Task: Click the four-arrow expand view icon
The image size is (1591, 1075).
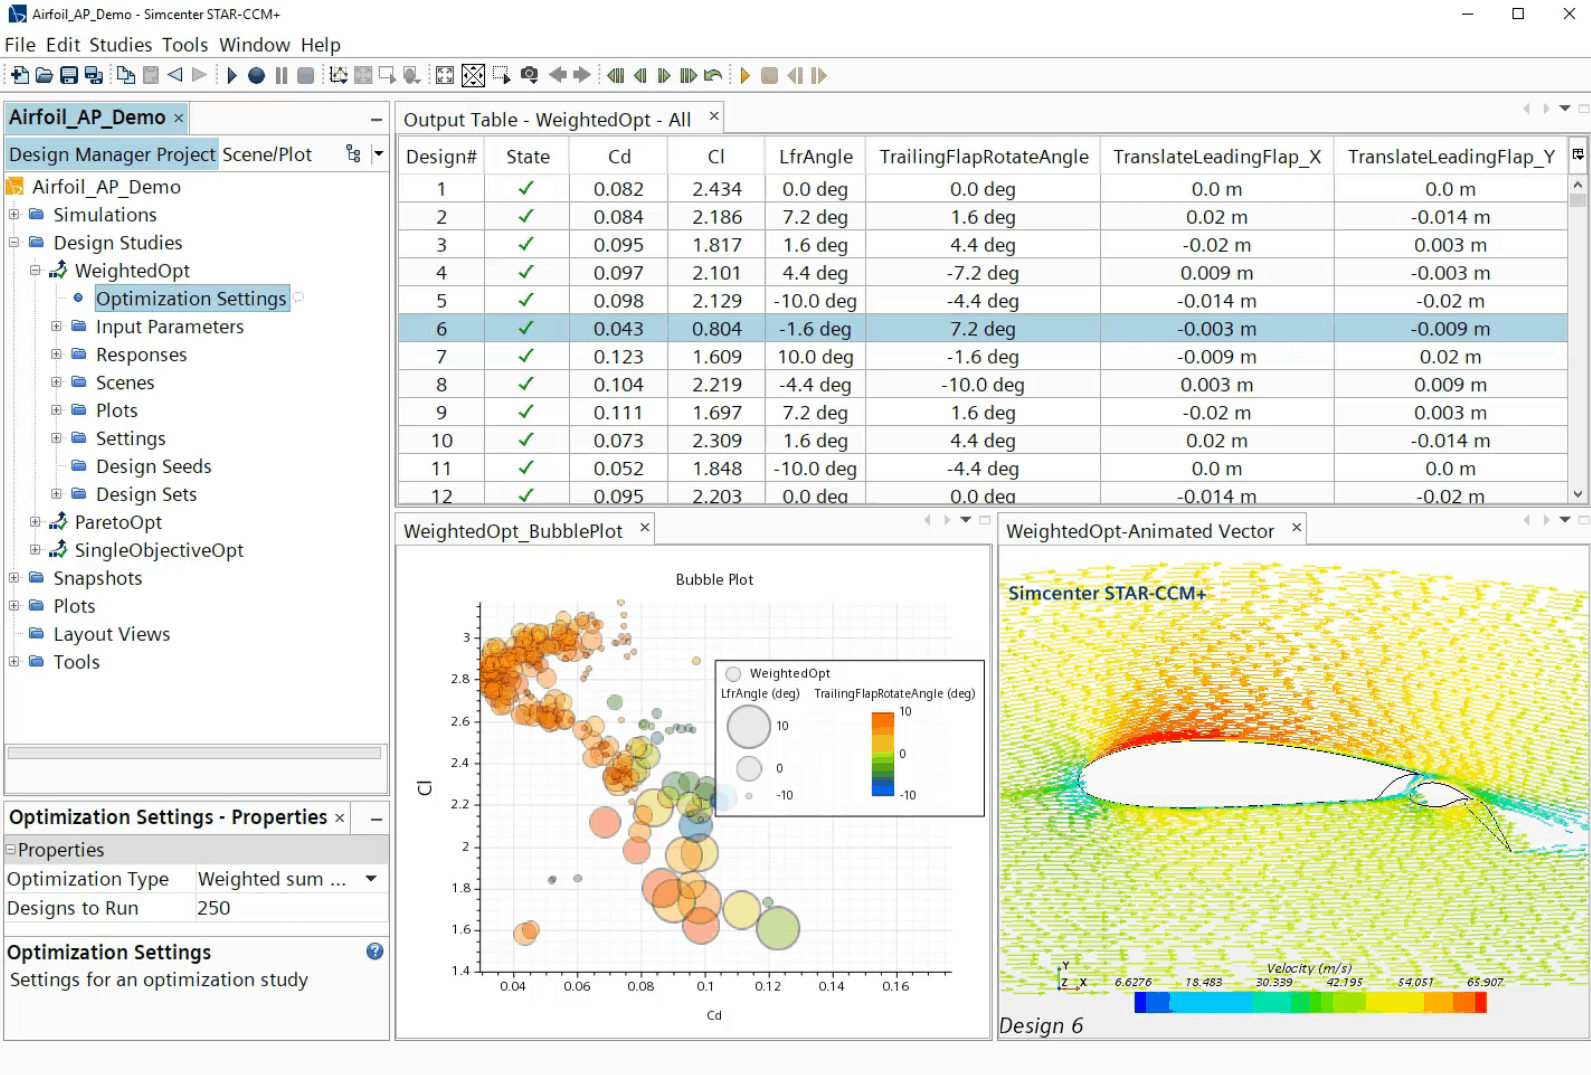Action: pyautogui.click(x=445, y=75)
